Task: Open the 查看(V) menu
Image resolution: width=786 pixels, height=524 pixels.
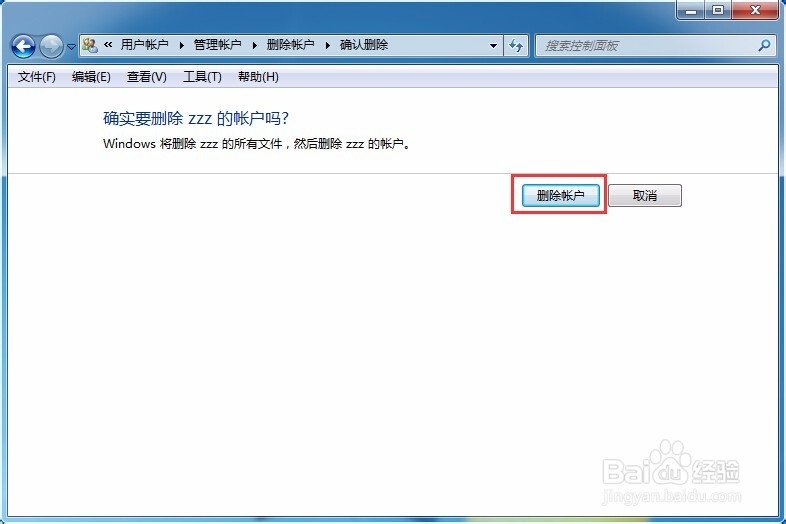Action: point(146,77)
